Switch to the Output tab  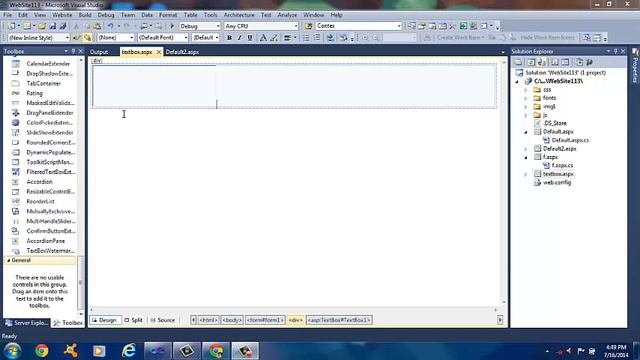[99, 52]
